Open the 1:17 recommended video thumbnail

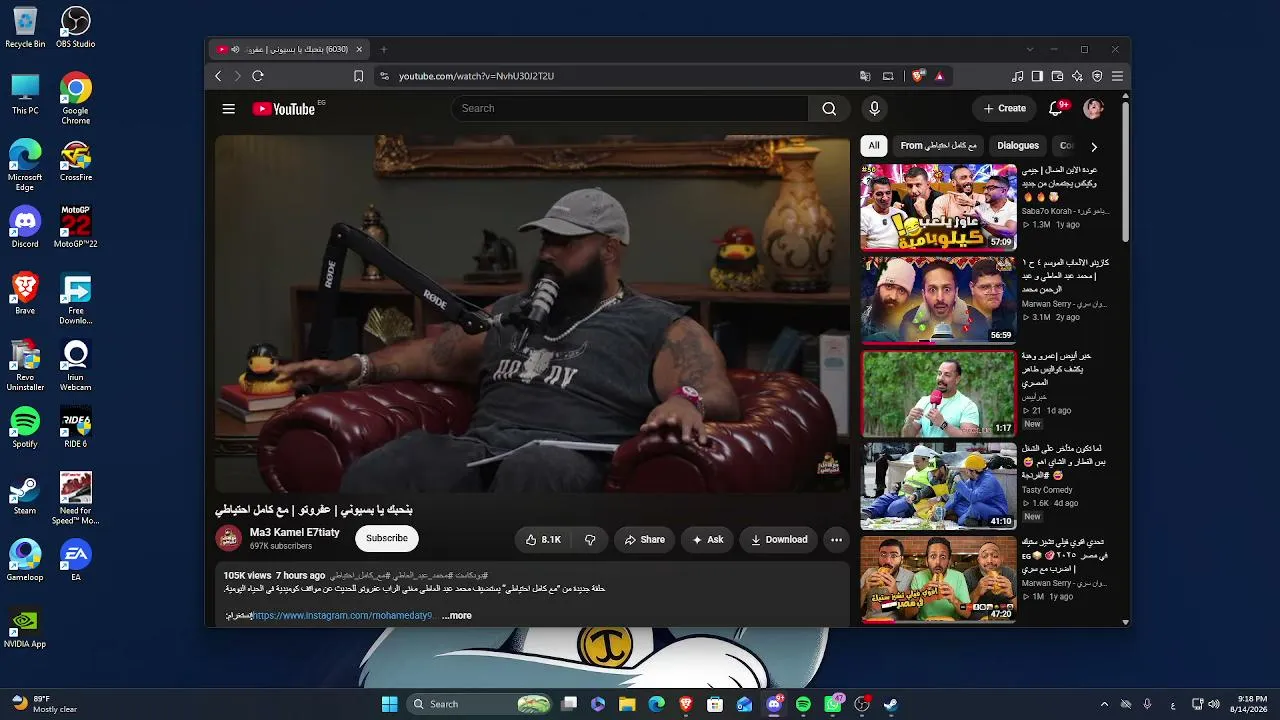[939, 393]
